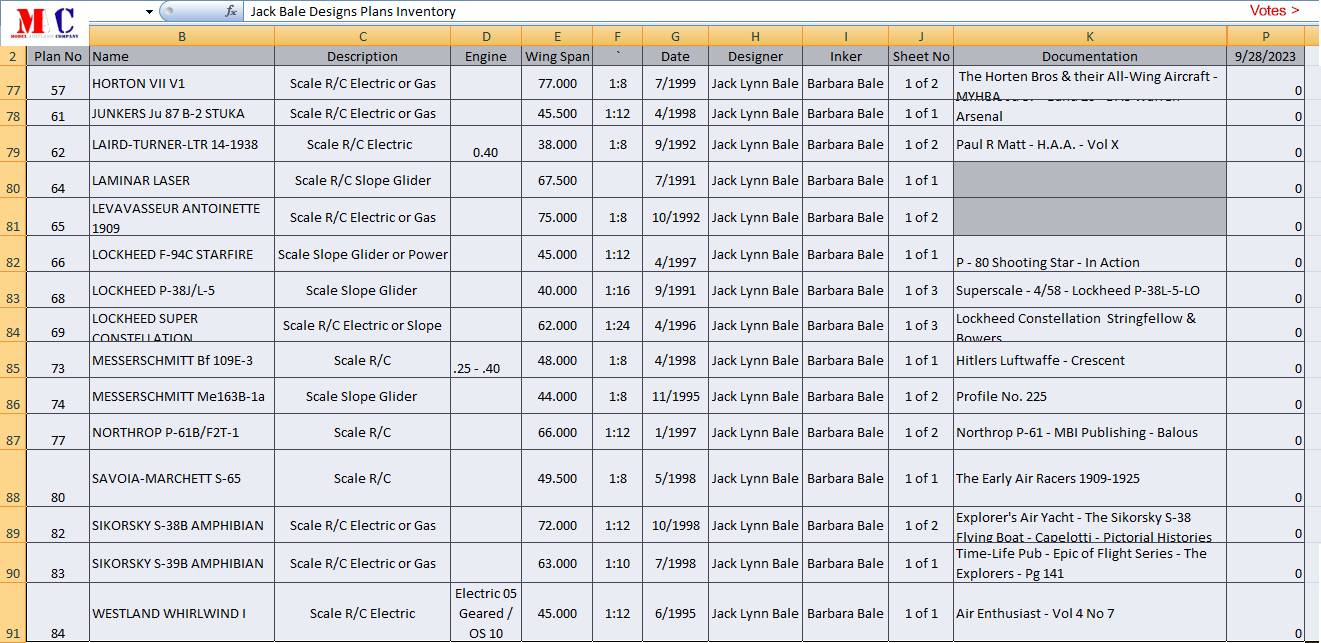The width and height of the screenshot is (1321, 643).
Task: Click the 'Hitlers Luftwaffe - Crescent' cell
Action: (x=1090, y=360)
